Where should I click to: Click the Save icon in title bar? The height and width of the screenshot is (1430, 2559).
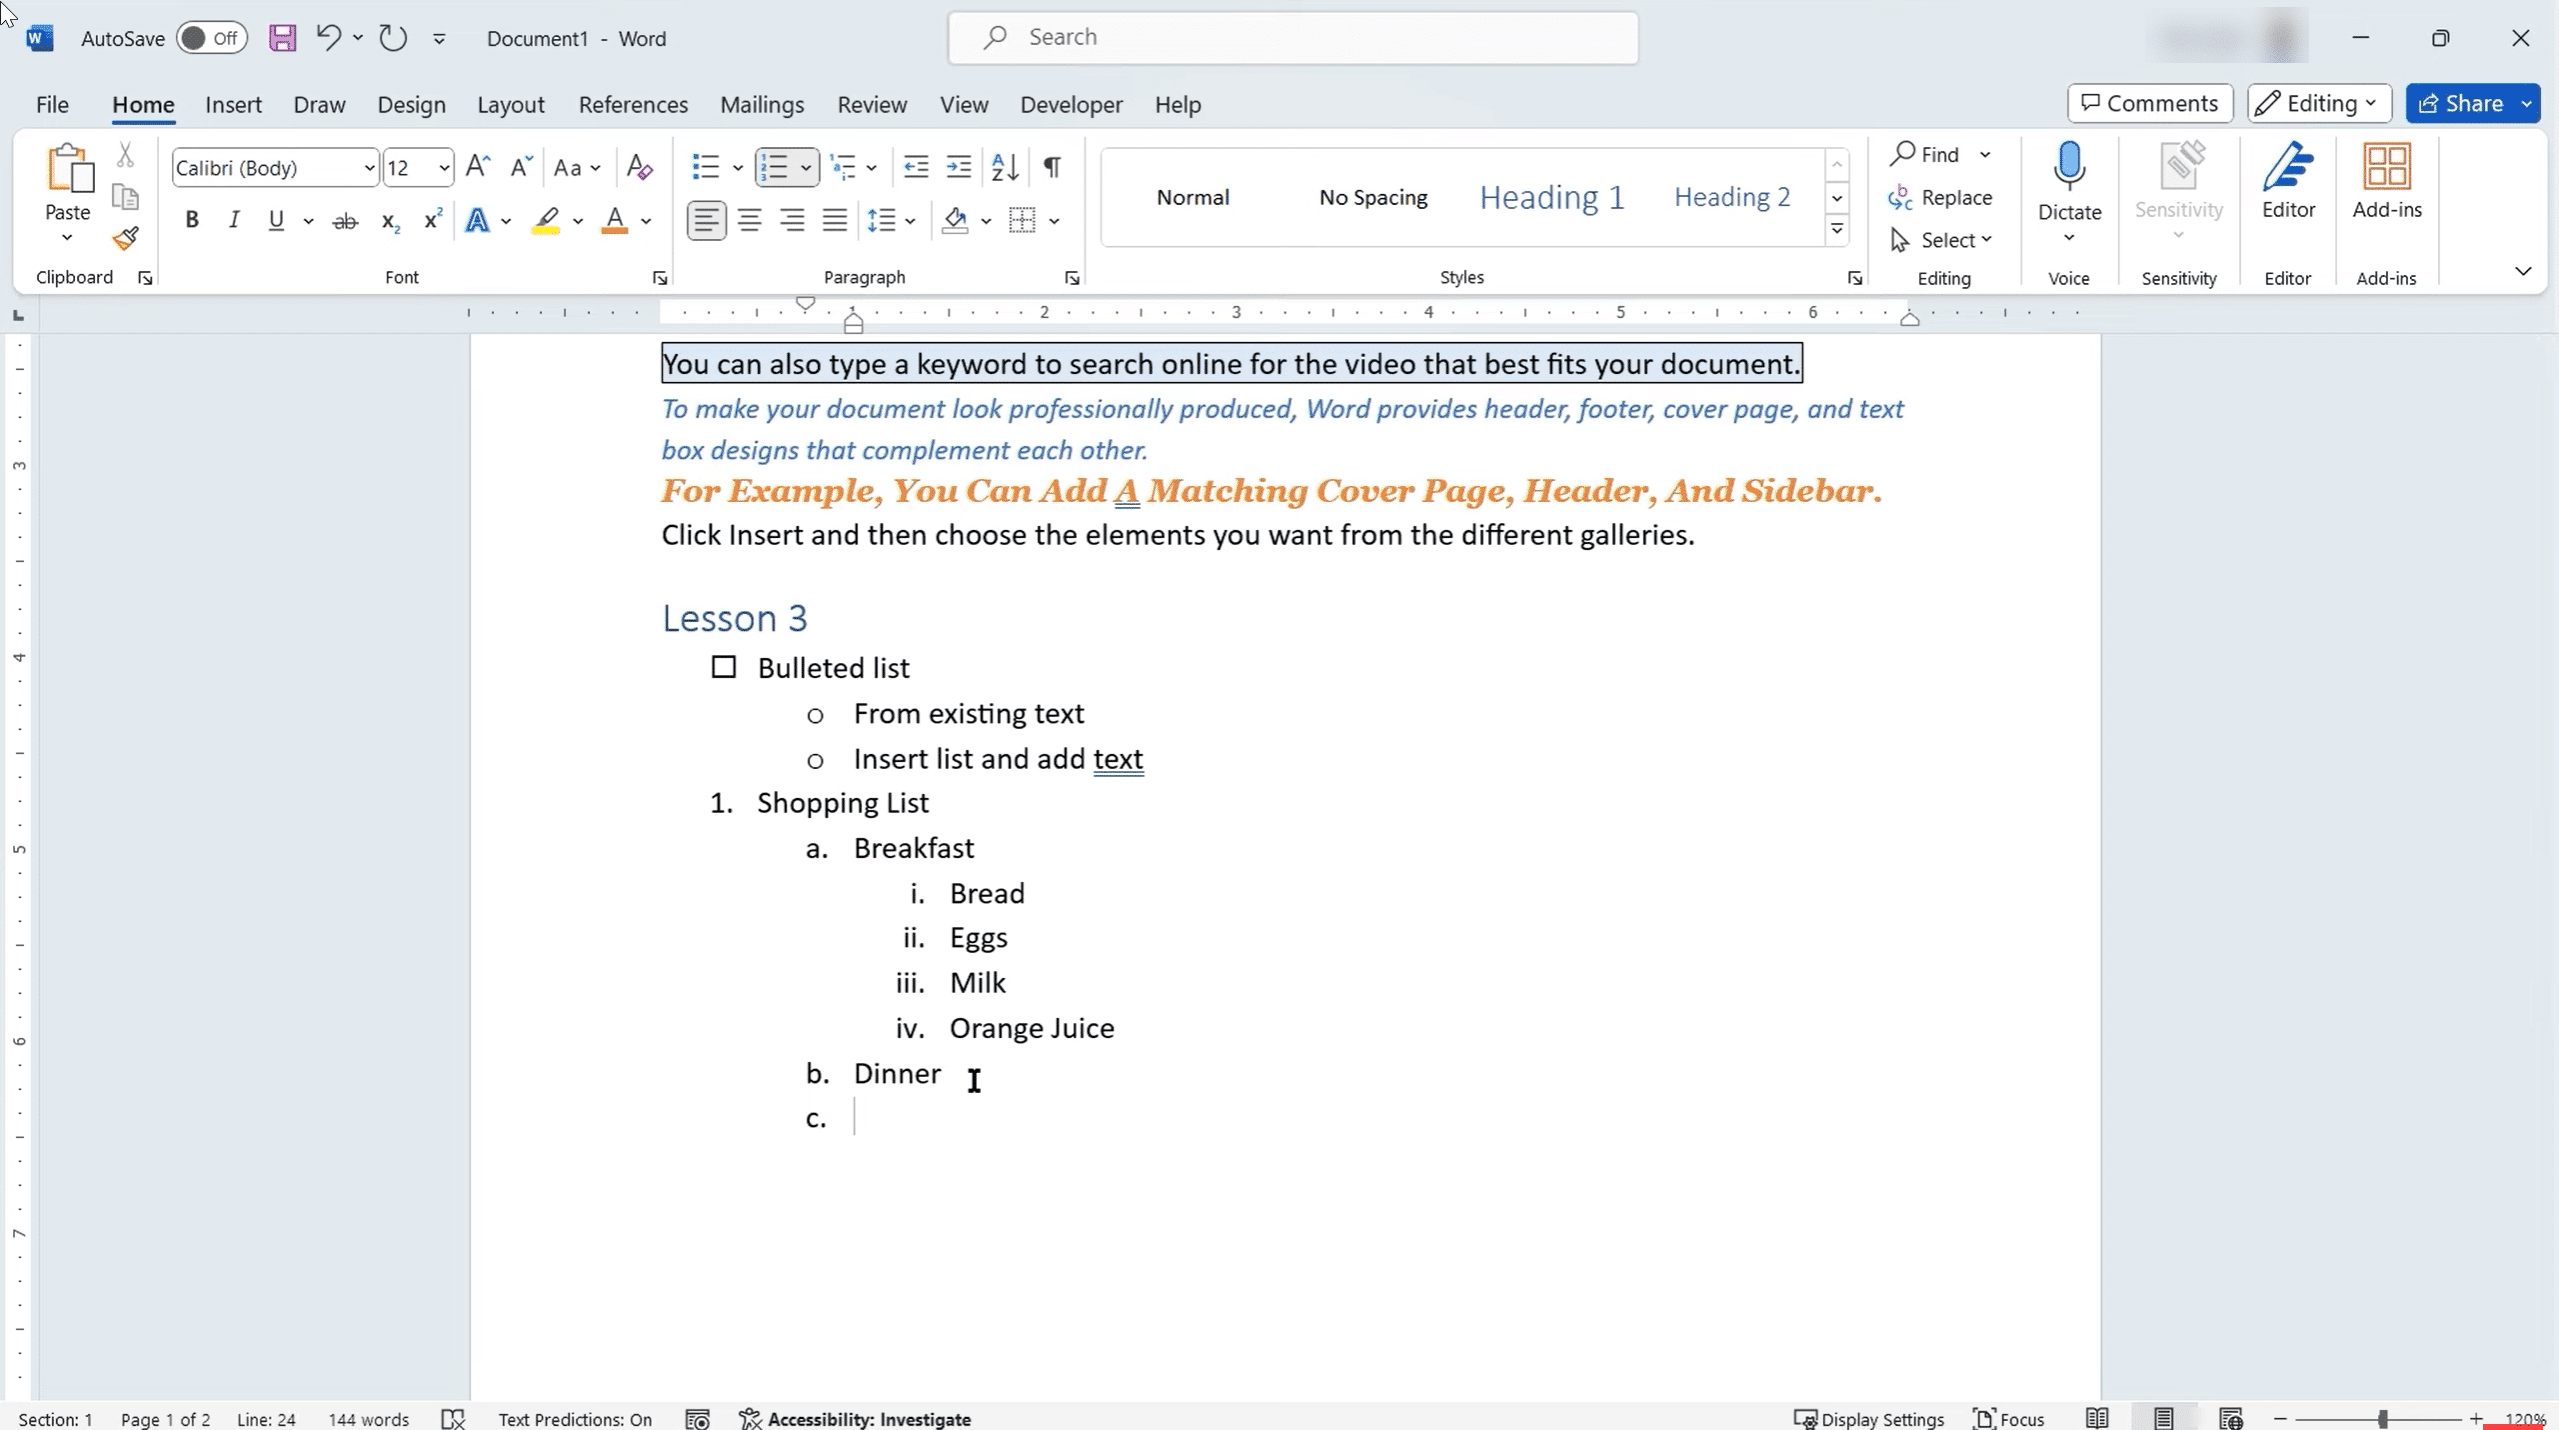pyautogui.click(x=282, y=38)
